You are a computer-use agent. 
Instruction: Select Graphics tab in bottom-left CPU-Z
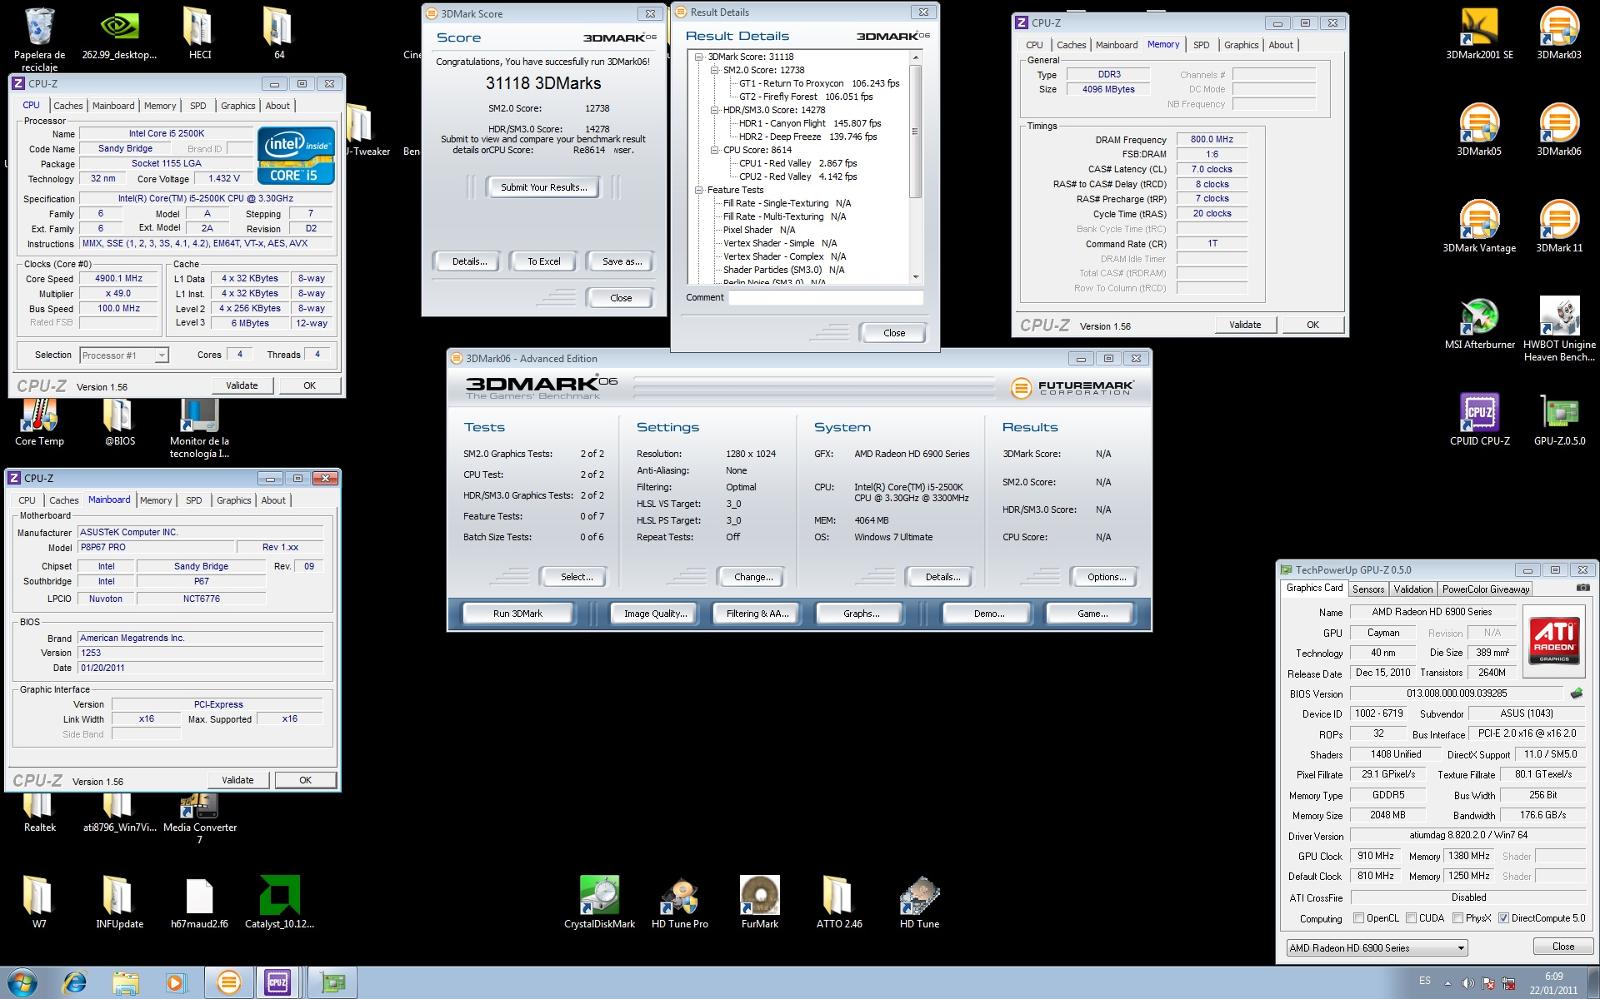tap(234, 500)
